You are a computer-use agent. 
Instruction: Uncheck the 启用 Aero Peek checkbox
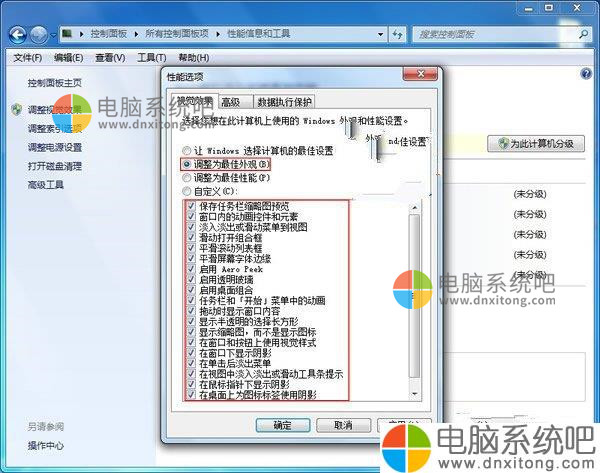pyautogui.click(x=192, y=270)
